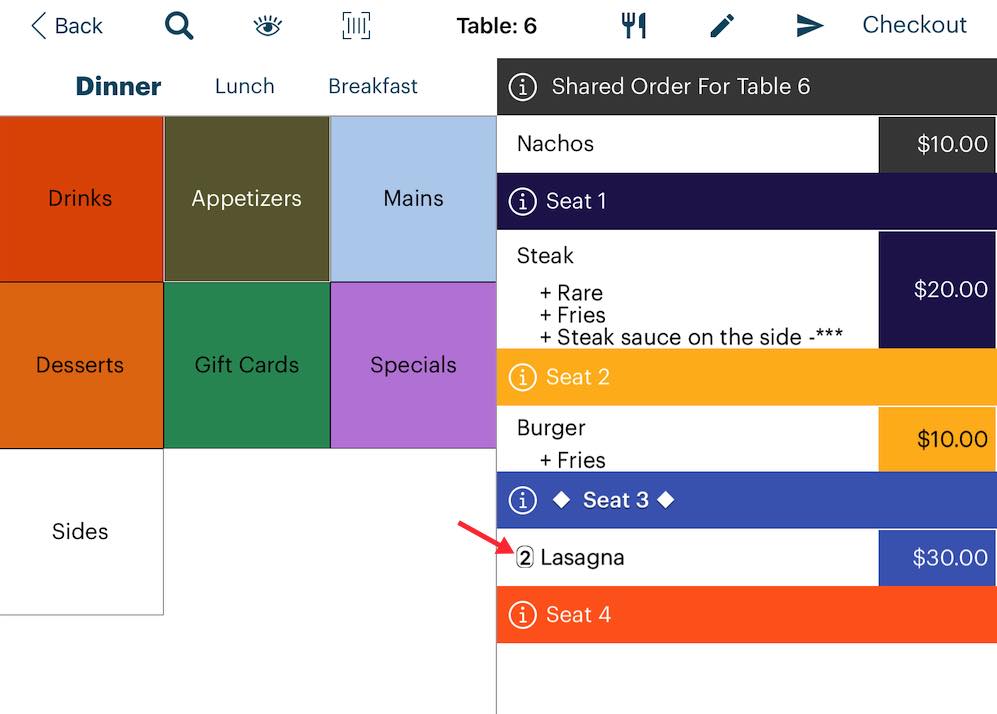This screenshot has width=997, height=714.
Task: Click the fork and knife icon
Action: (635, 26)
